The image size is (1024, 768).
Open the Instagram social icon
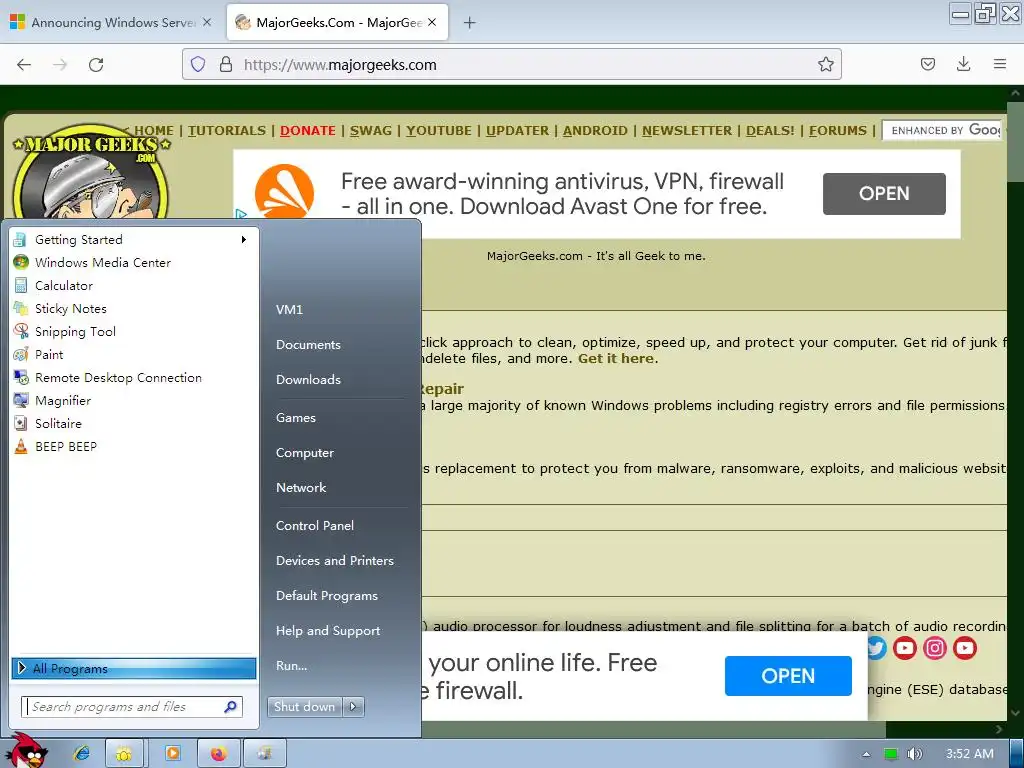[x=935, y=648]
